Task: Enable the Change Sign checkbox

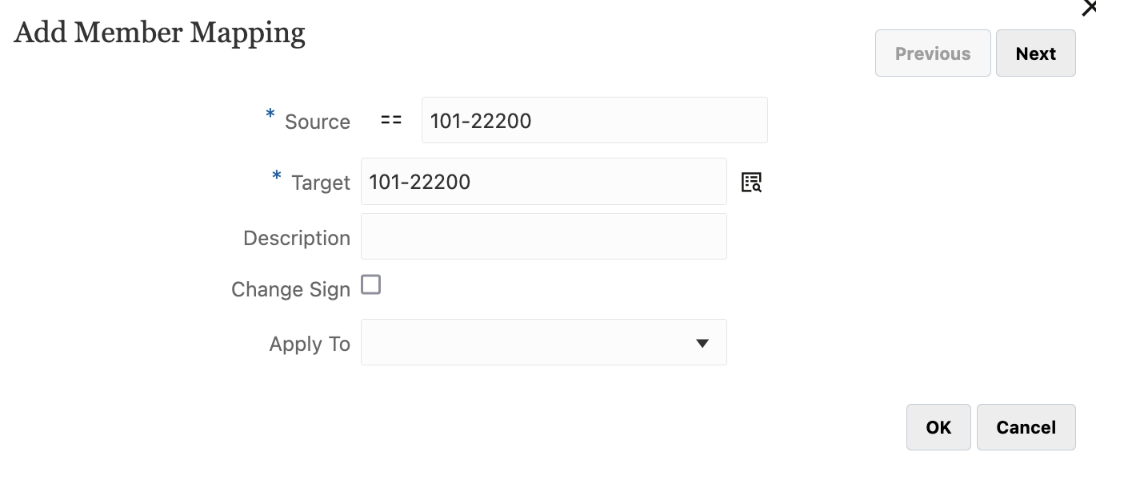Action: (371, 287)
